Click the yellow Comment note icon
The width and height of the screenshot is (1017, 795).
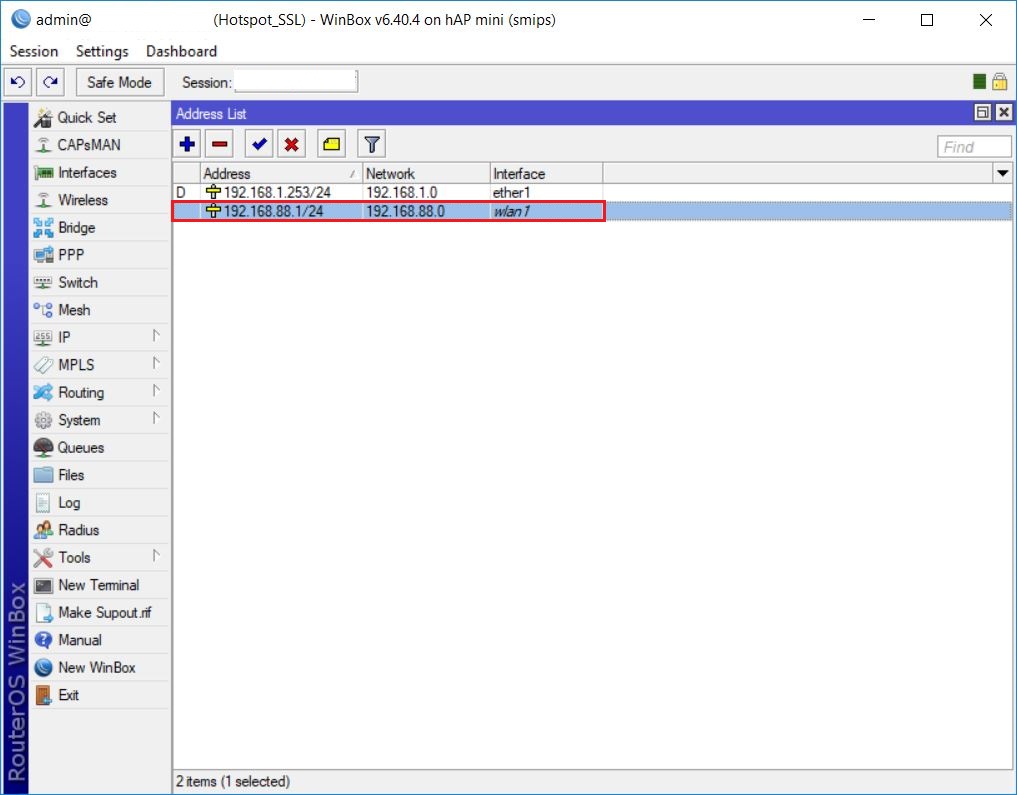[x=331, y=144]
